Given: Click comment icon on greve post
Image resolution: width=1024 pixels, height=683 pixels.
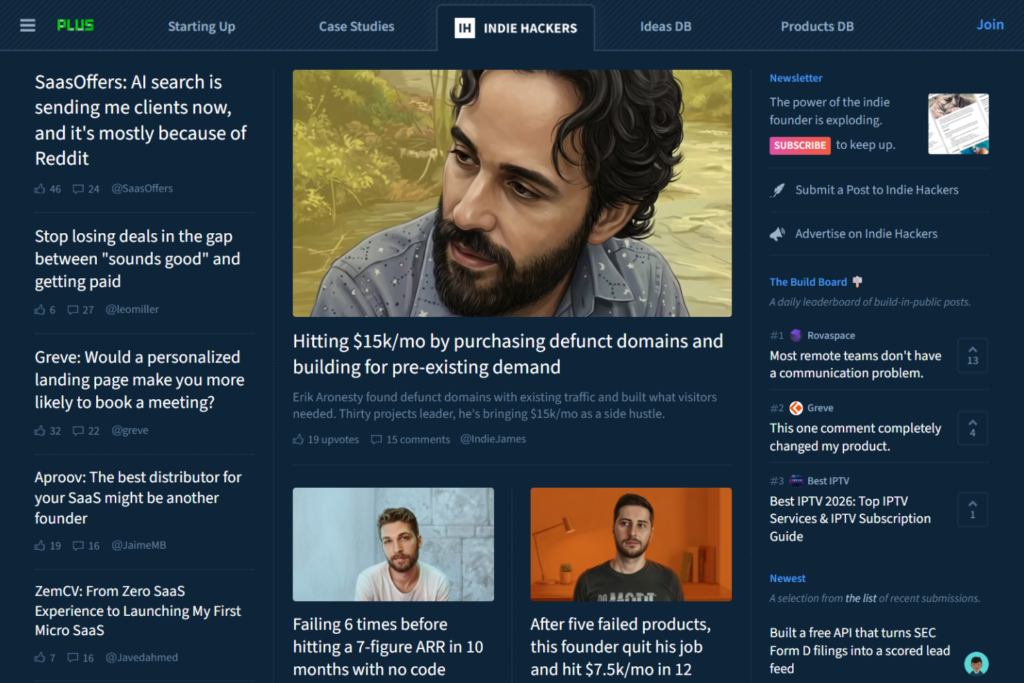Looking at the screenshot, I should coord(78,430).
